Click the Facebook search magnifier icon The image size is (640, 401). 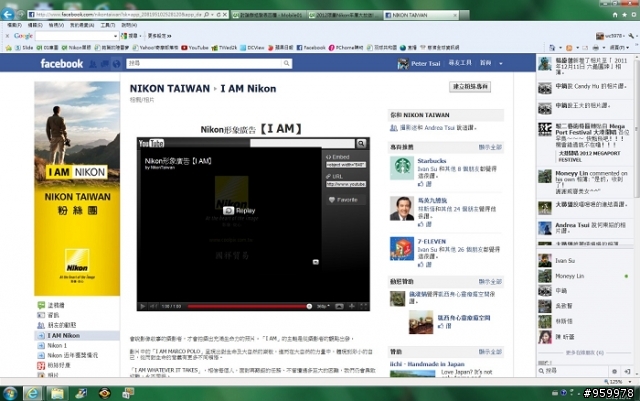coord(286,63)
